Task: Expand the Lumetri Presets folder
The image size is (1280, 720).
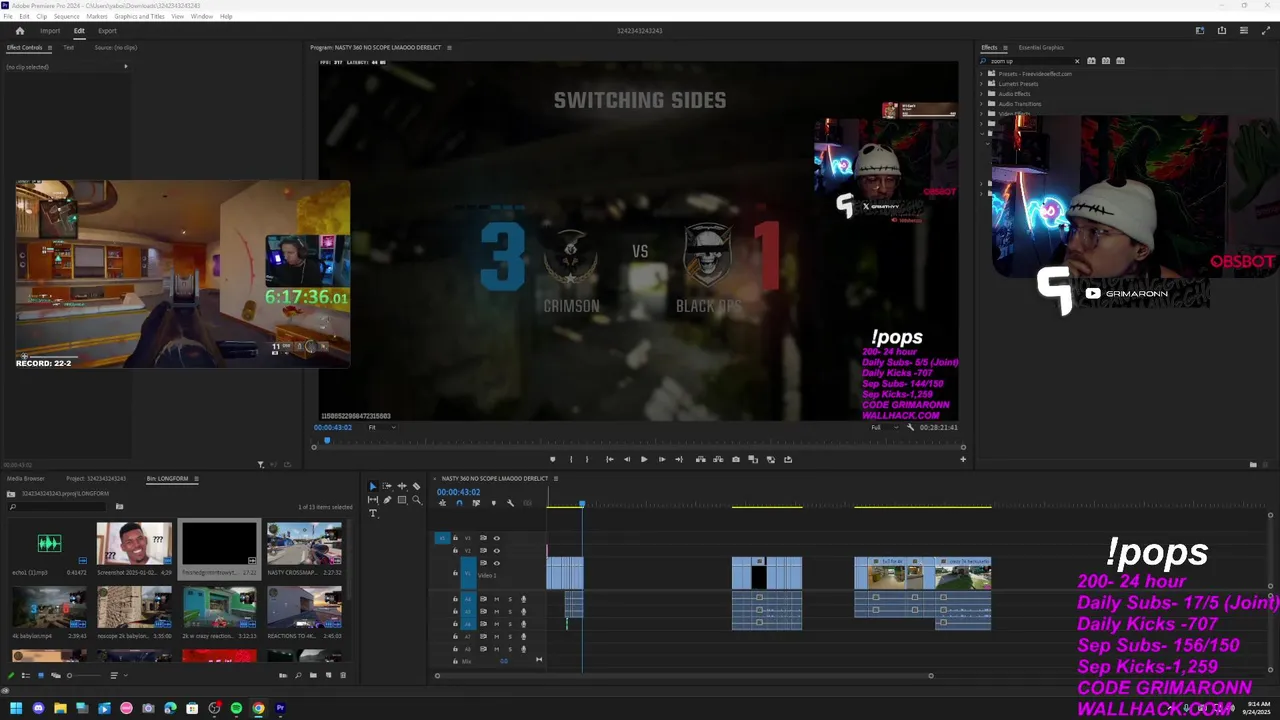Action: coord(982,83)
